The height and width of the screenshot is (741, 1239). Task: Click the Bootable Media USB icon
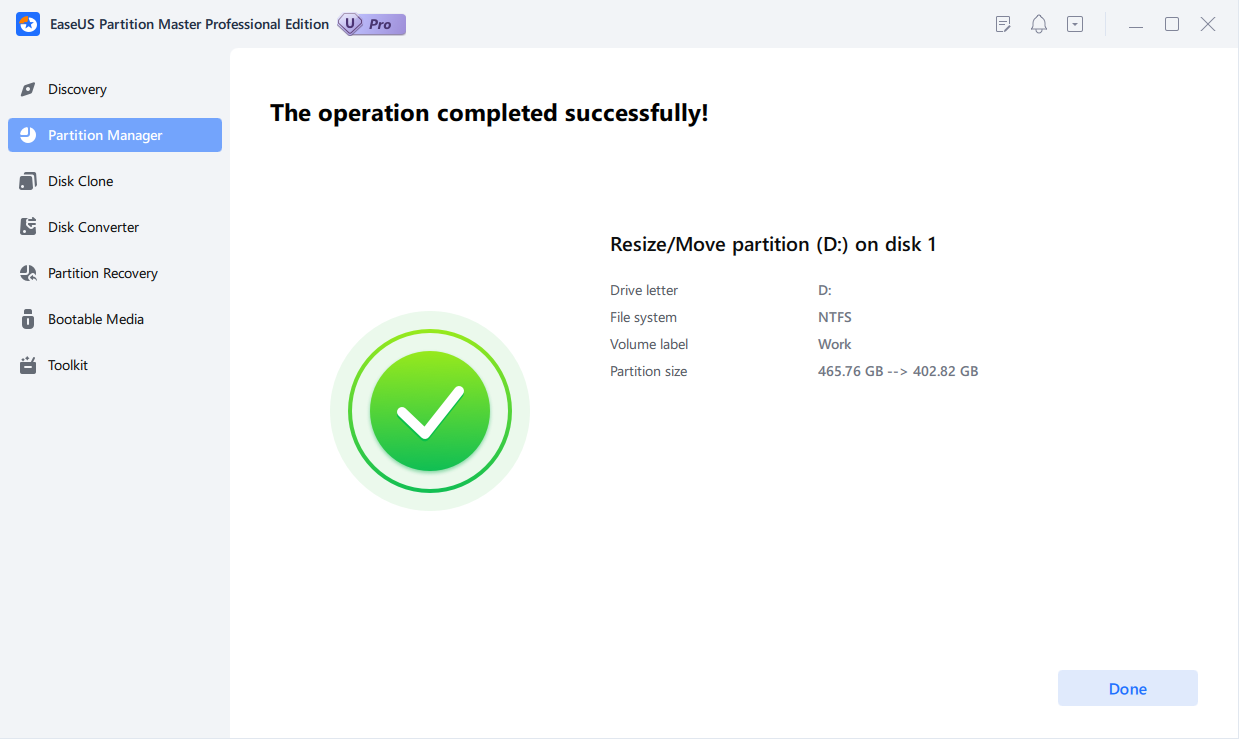(28, 320)
